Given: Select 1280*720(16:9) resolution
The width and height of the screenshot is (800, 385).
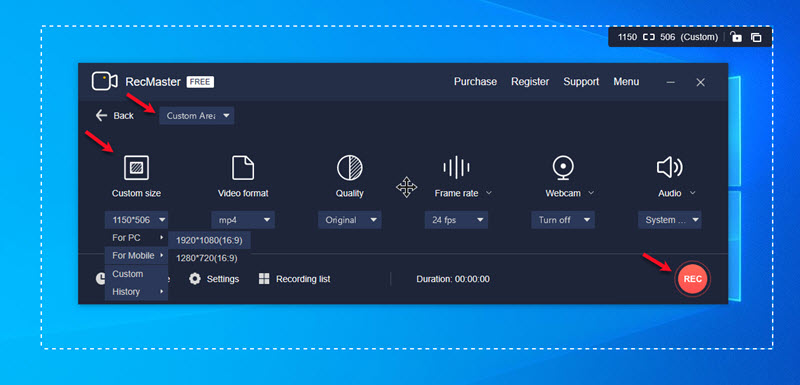Looking at the screenshot, I should point(209,258).
